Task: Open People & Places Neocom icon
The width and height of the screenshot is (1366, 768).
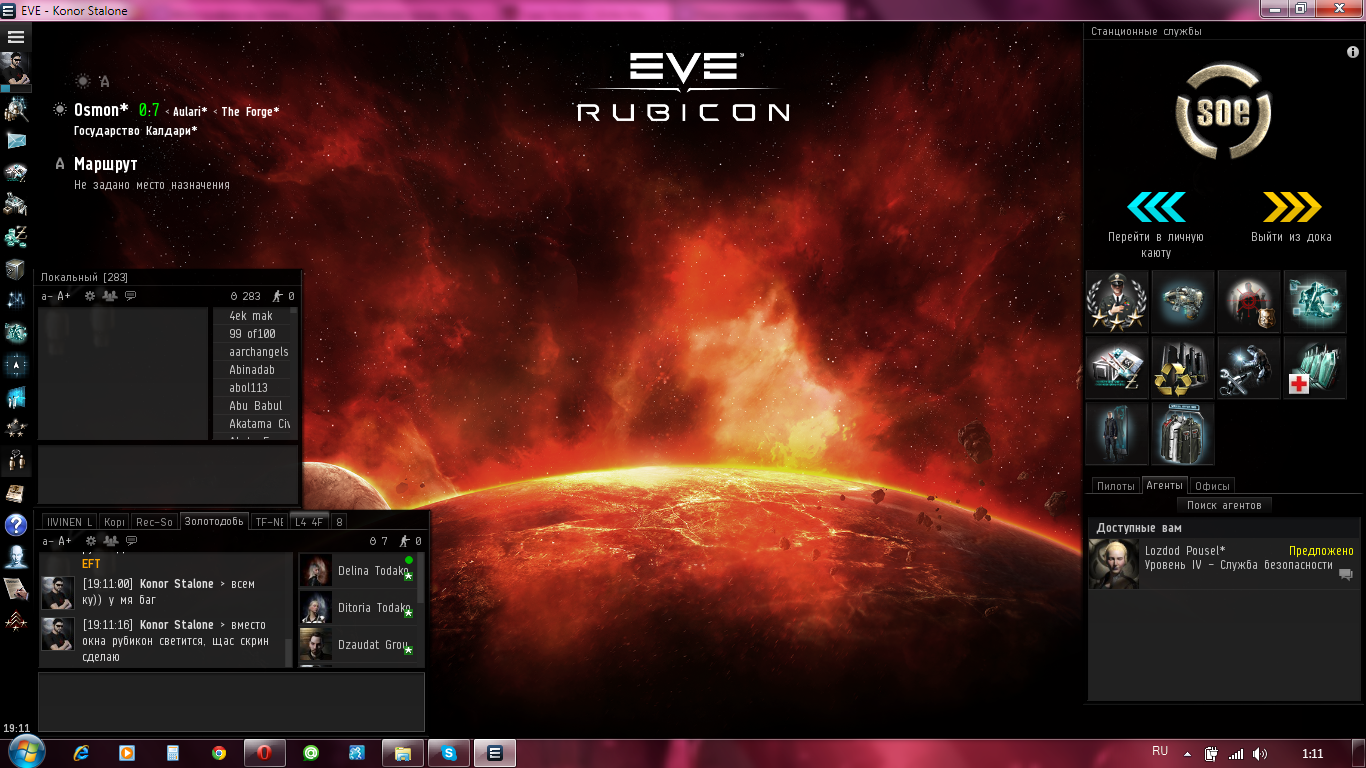Action: (x=16, y=108)
